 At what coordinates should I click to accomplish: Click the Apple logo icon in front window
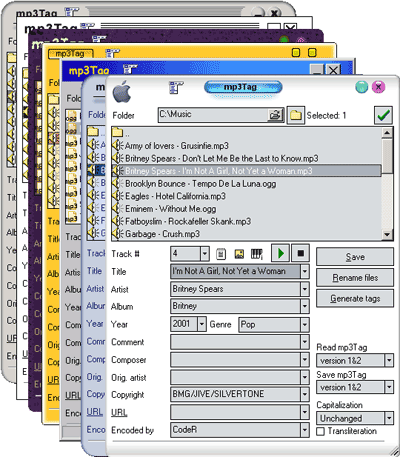pyautogui.click(x=122, y=92)
